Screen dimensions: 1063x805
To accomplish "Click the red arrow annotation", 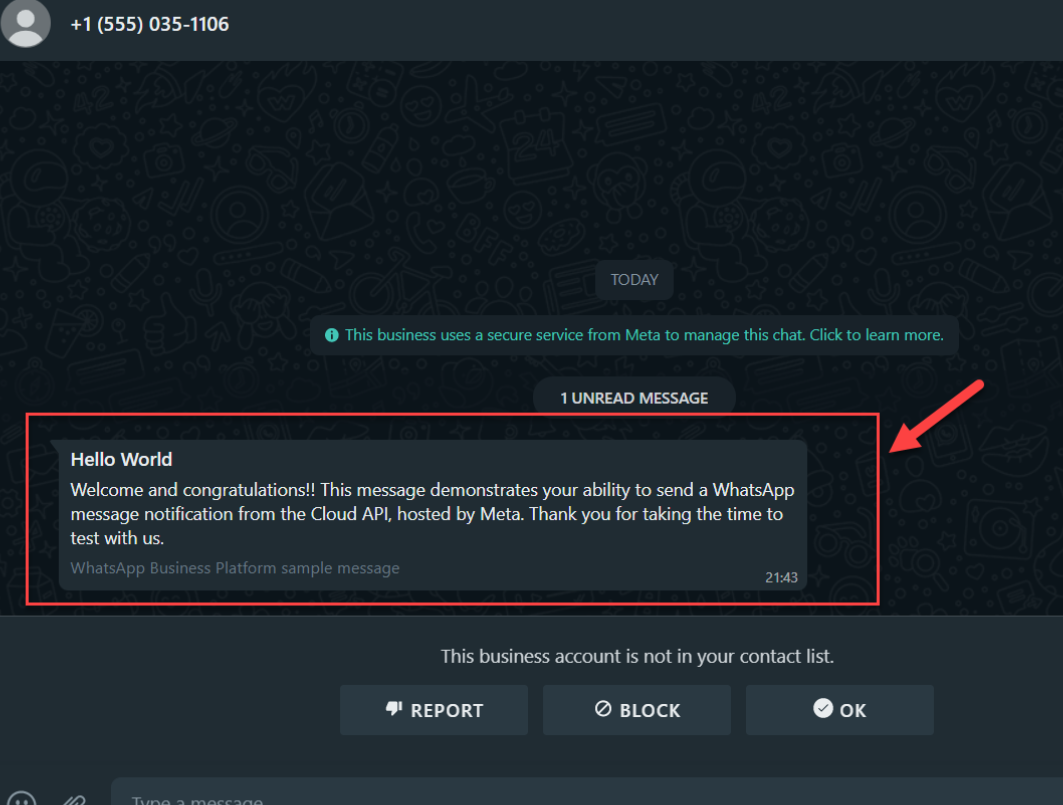I will (x=936, y=416).
